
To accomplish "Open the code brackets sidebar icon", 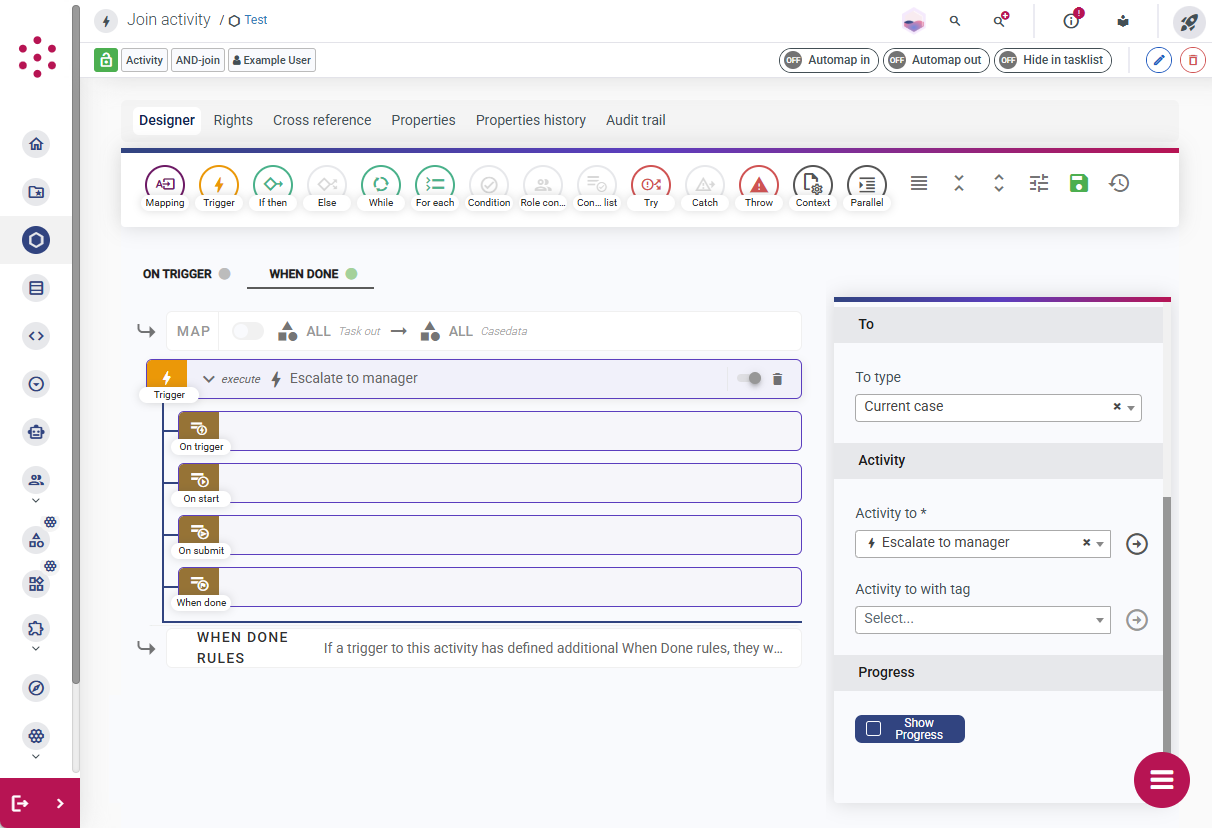I will point(36,336).
